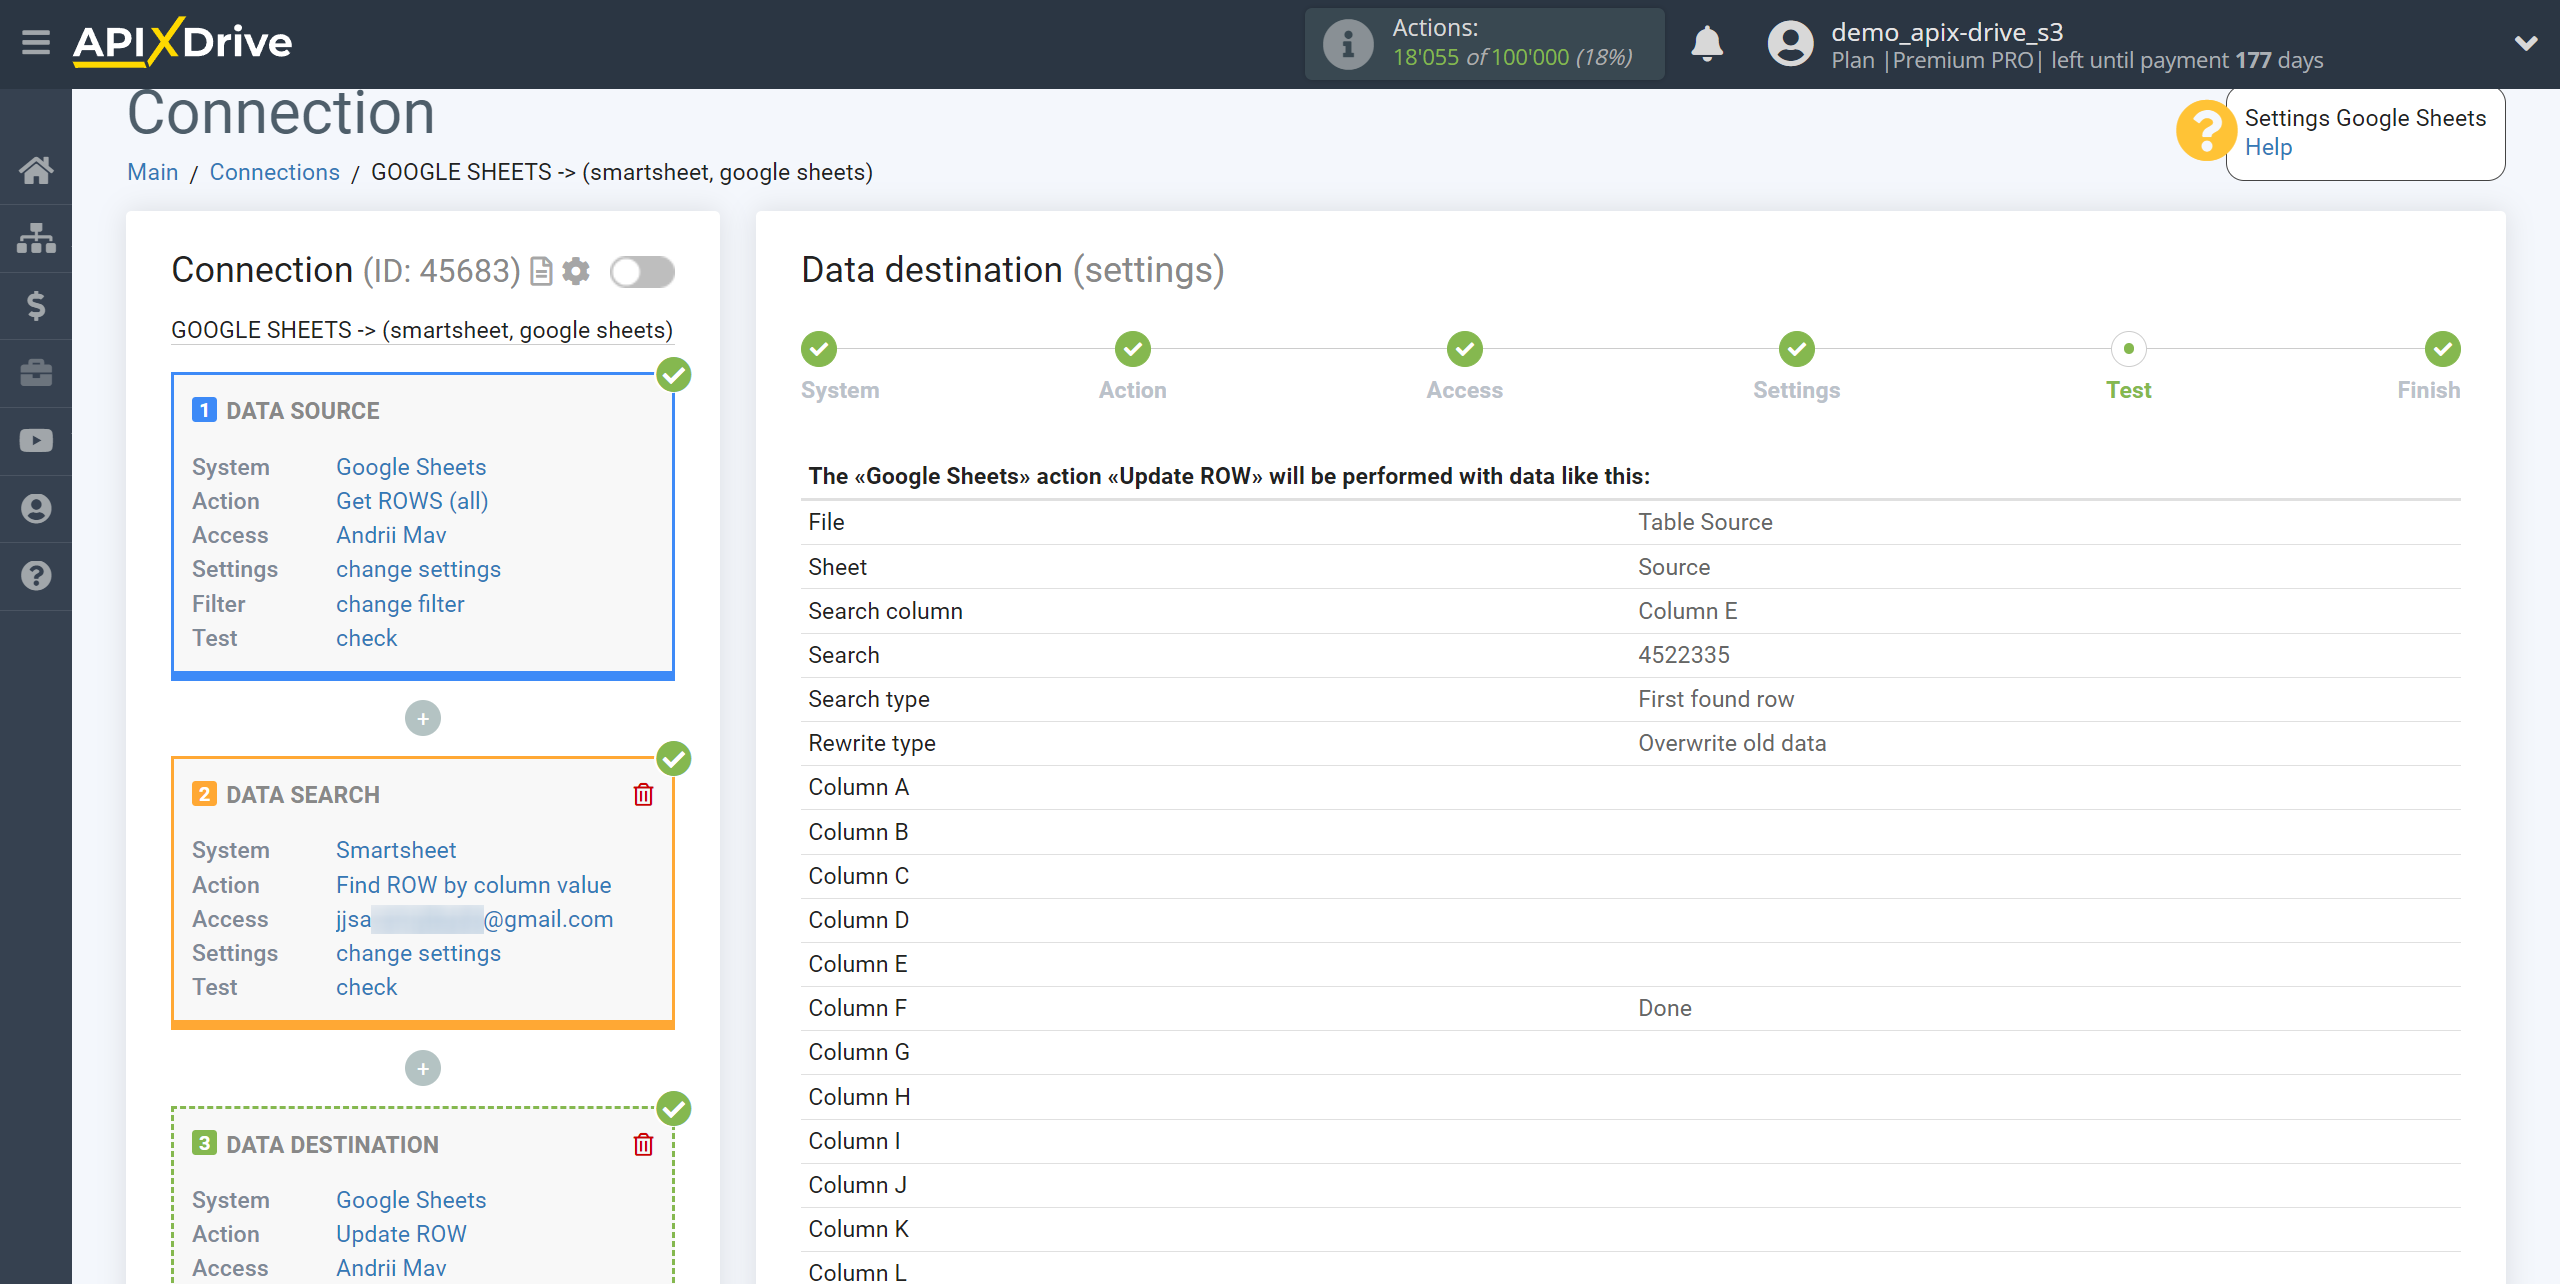This screenshot has width=2560, height=1284.
Task: Select 'First found row' value
Action: pyautogui.click(x=1716, y=699)
